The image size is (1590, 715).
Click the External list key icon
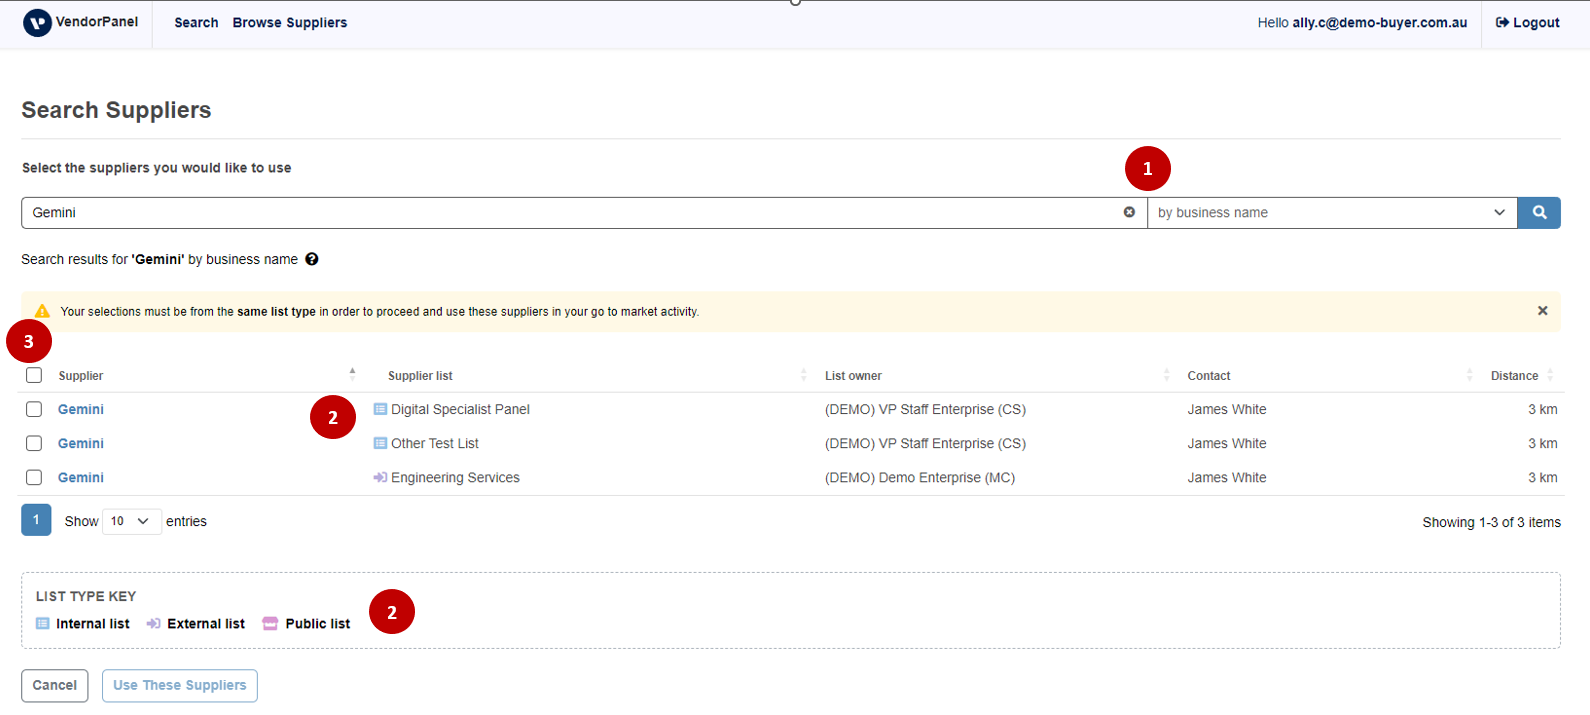tap(154, 623)
